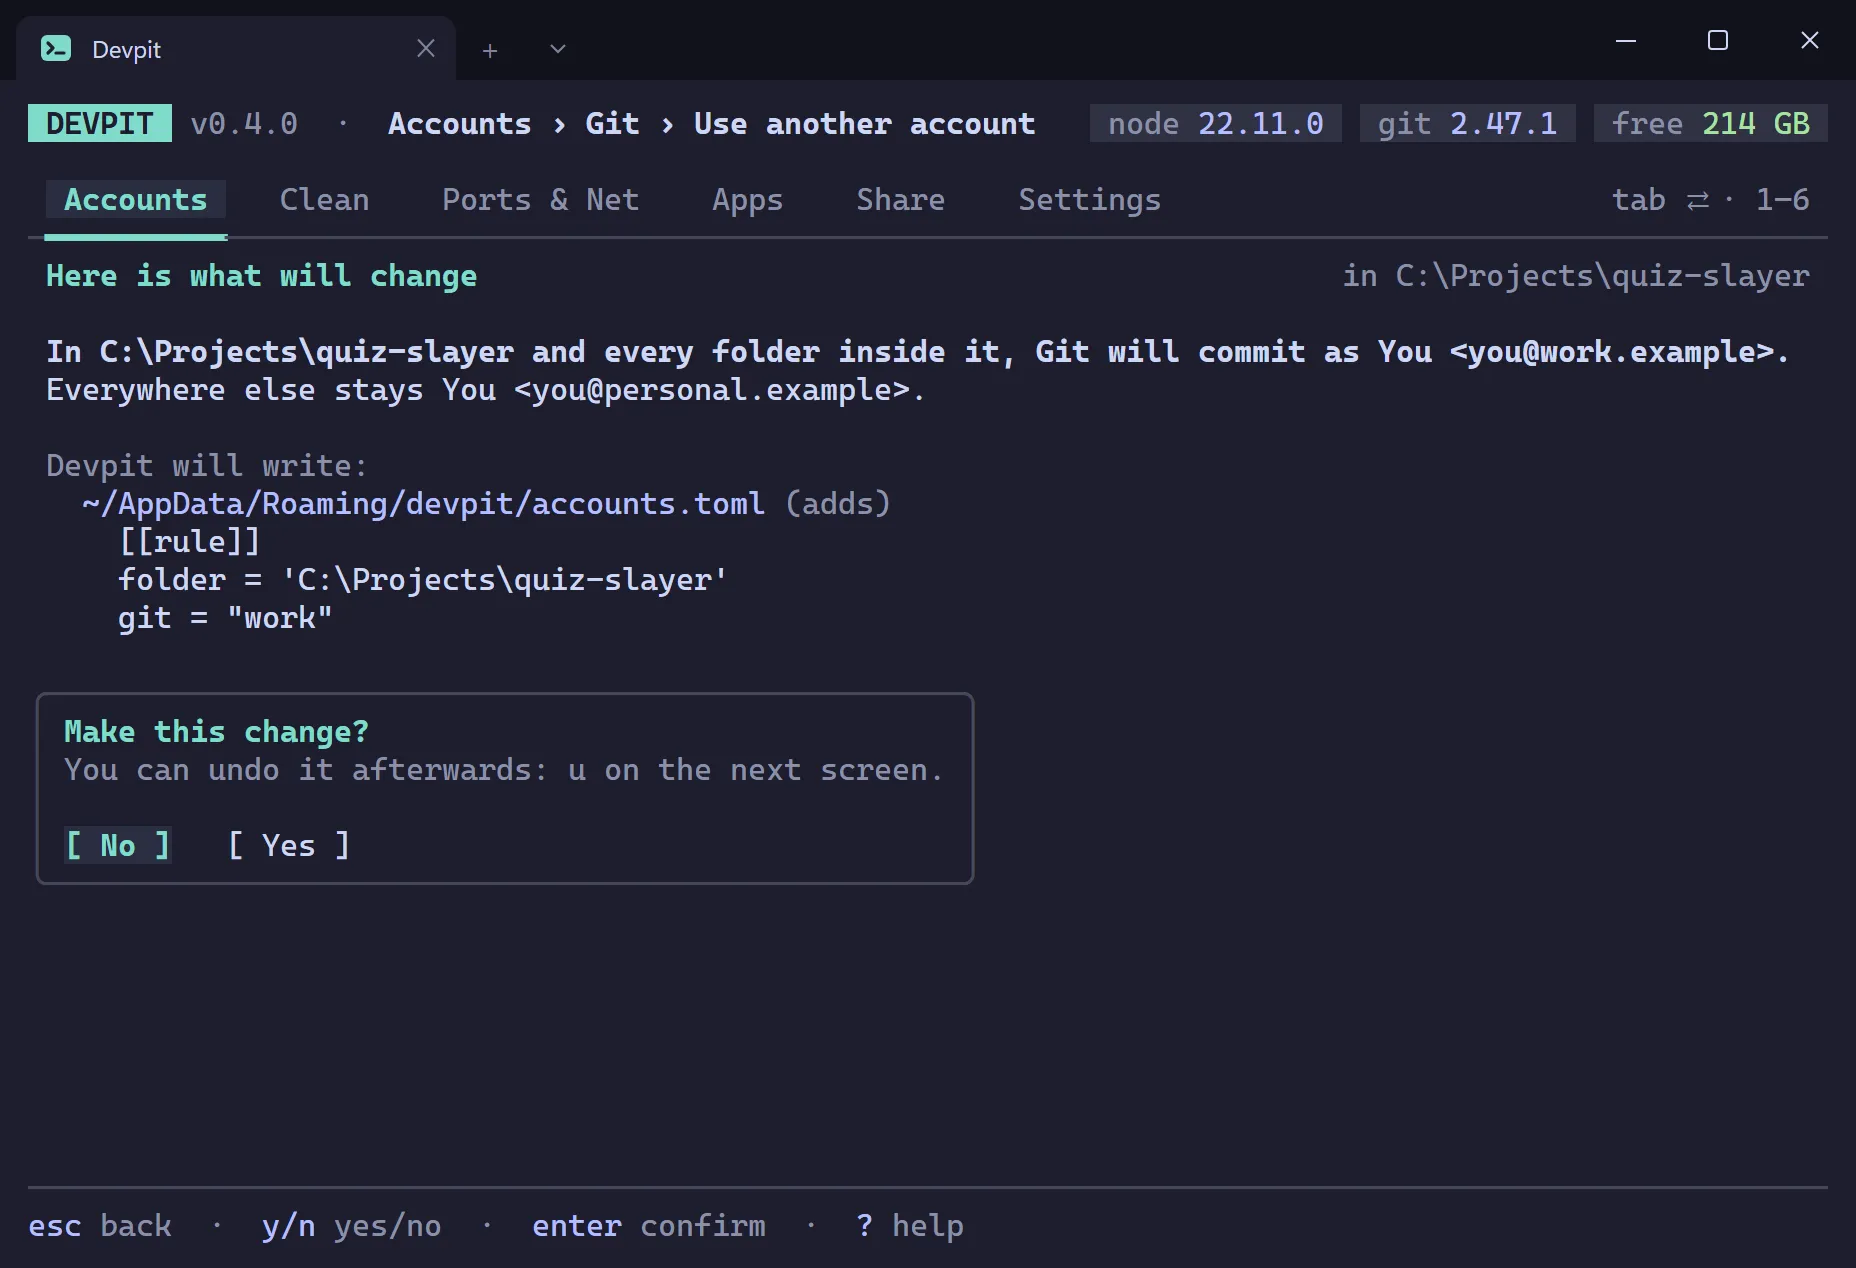Navigate to Git breadcrumb
The width and height of the screenshot is (1856, 1268).
coord(612,123)
